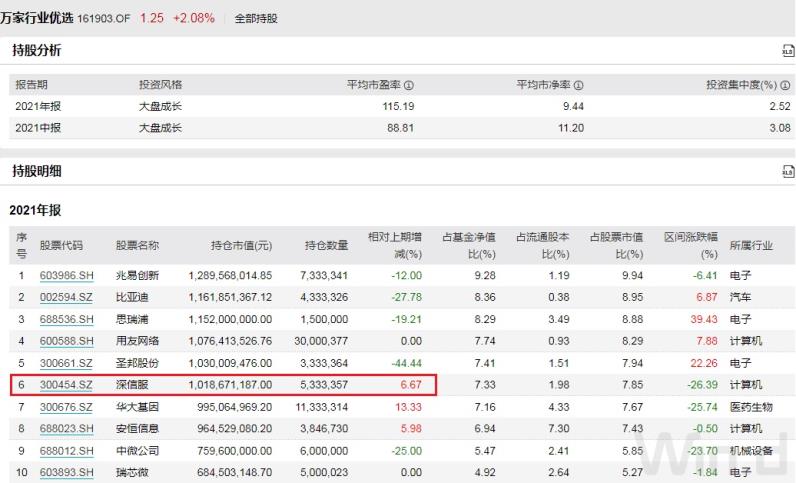Open stock code 603893.SH
Viewport: 796px width, 483px height.
(67, 472)
